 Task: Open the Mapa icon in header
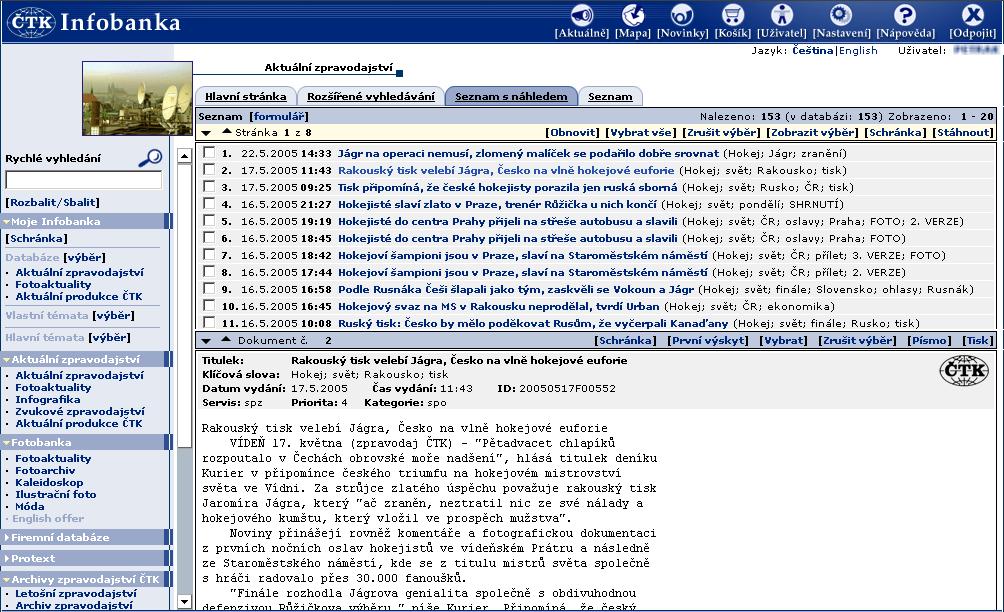click(632, 15)
